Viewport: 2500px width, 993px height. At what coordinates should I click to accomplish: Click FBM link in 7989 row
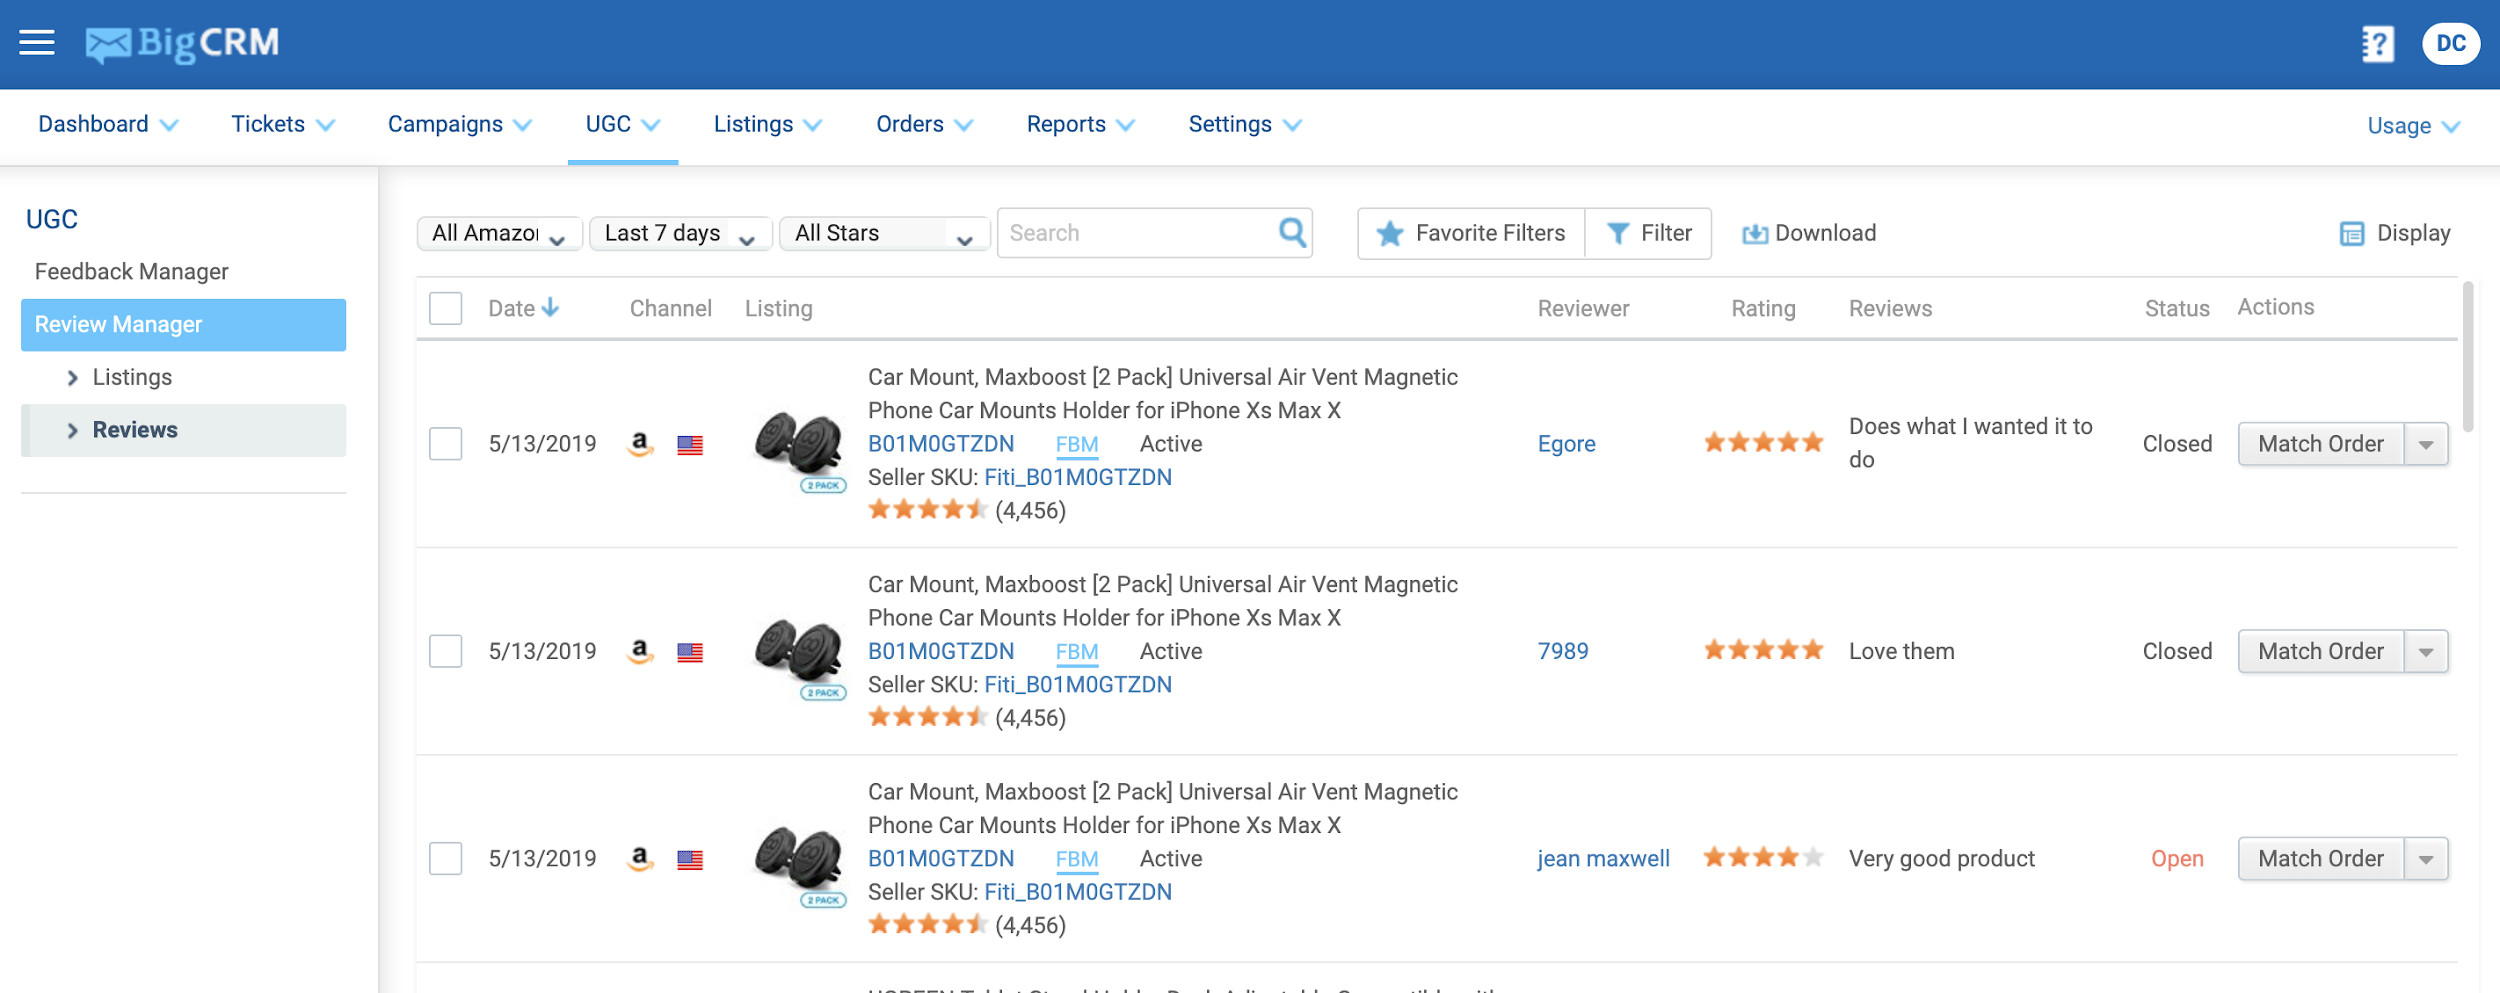point(1077,652)
